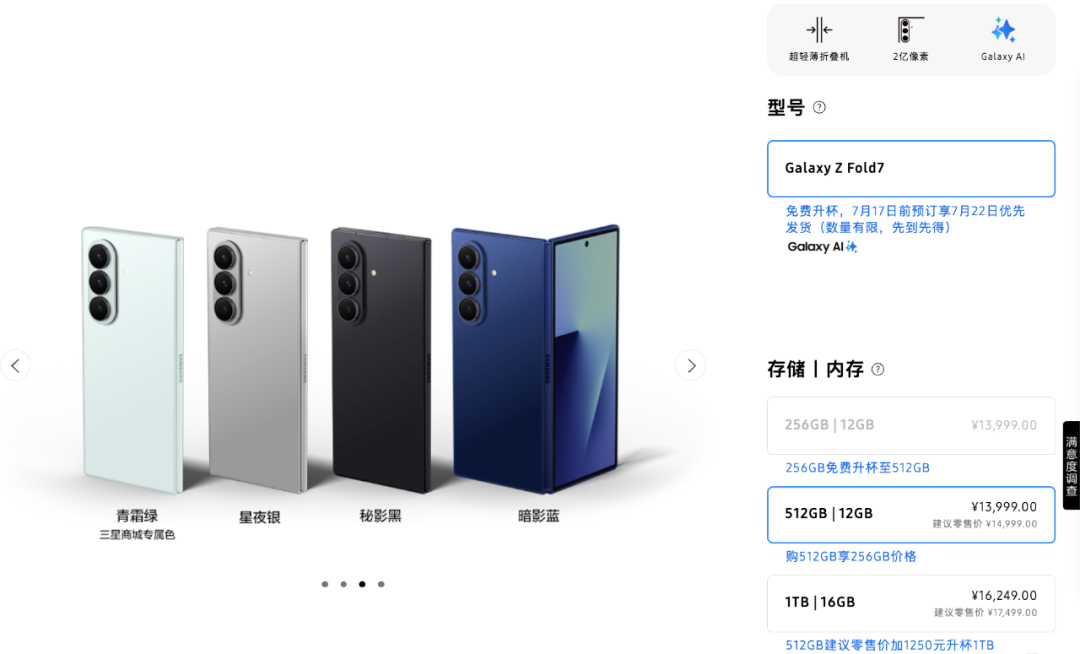Choose the 512GB | 12GB storage option
The image size is (1080, 654).
coord(911,514)
